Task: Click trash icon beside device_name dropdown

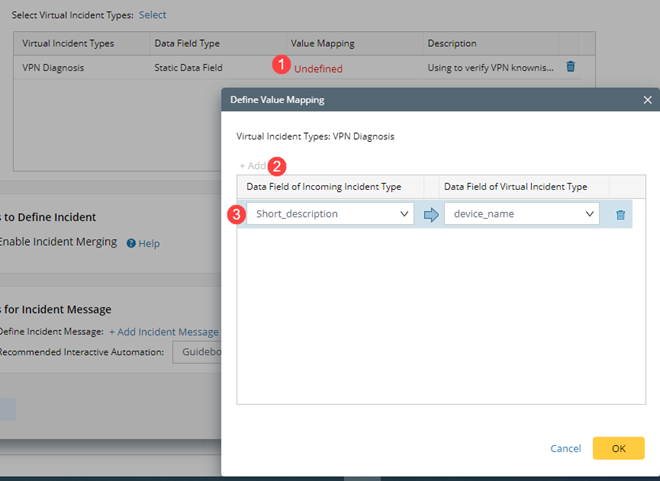Action: (x=620, y=214)
